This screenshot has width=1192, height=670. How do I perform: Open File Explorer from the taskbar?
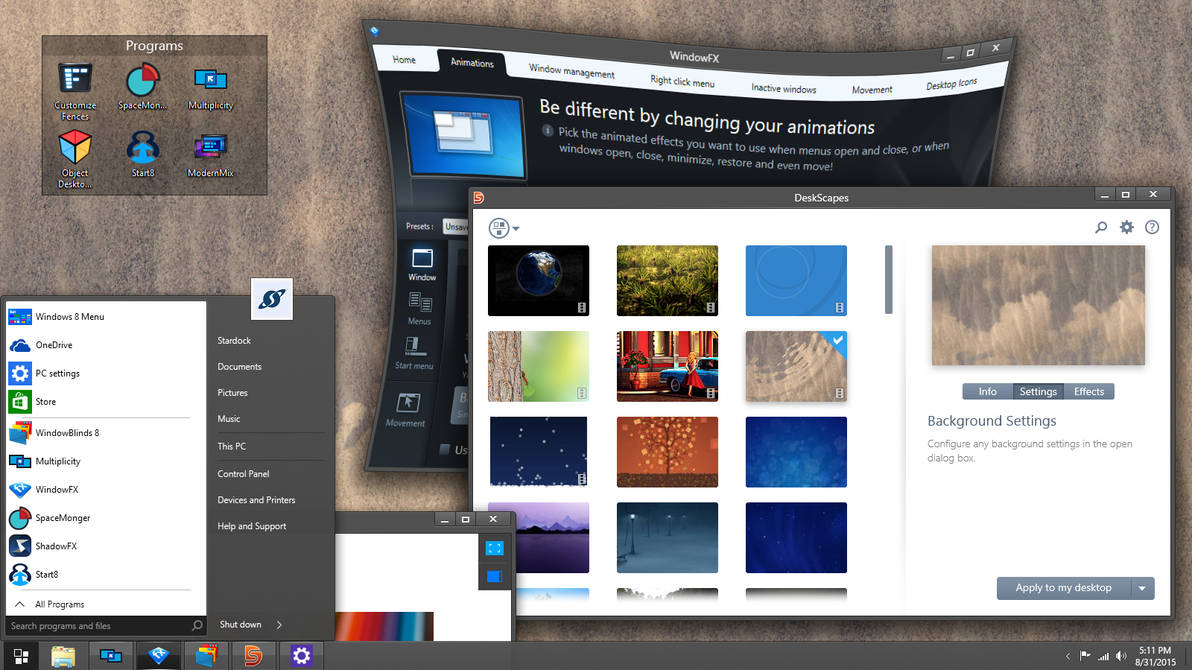click(x=63, y=656)
